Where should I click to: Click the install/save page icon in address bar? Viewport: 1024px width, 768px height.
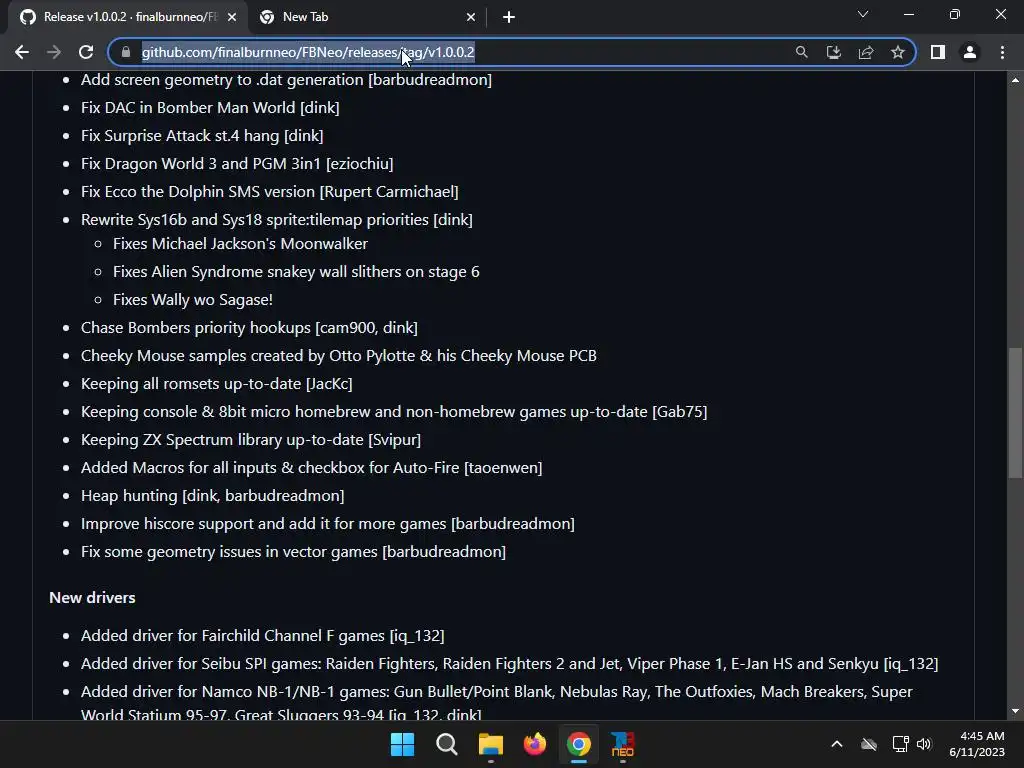tap(833, 52)
